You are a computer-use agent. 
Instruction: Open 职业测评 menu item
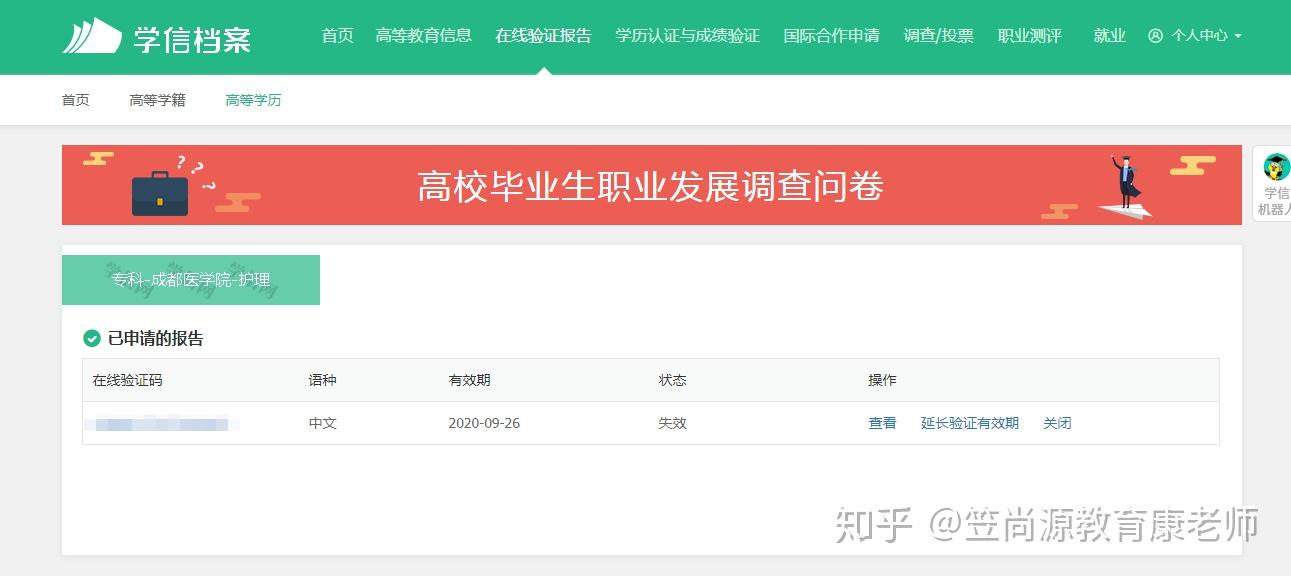[x=1029, y=36]
